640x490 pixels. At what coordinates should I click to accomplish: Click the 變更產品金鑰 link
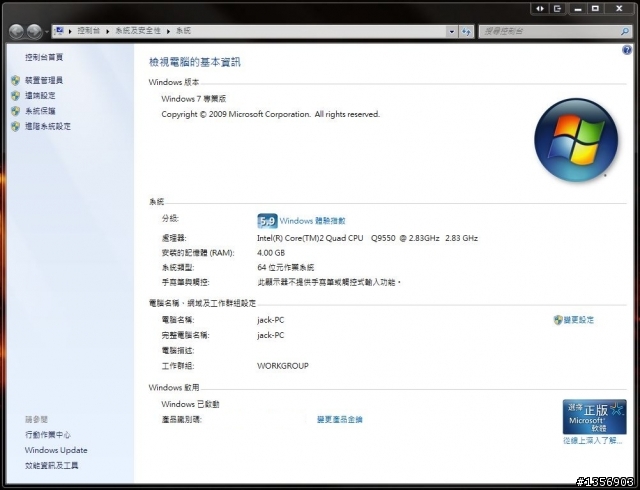[x=340, y=419]
